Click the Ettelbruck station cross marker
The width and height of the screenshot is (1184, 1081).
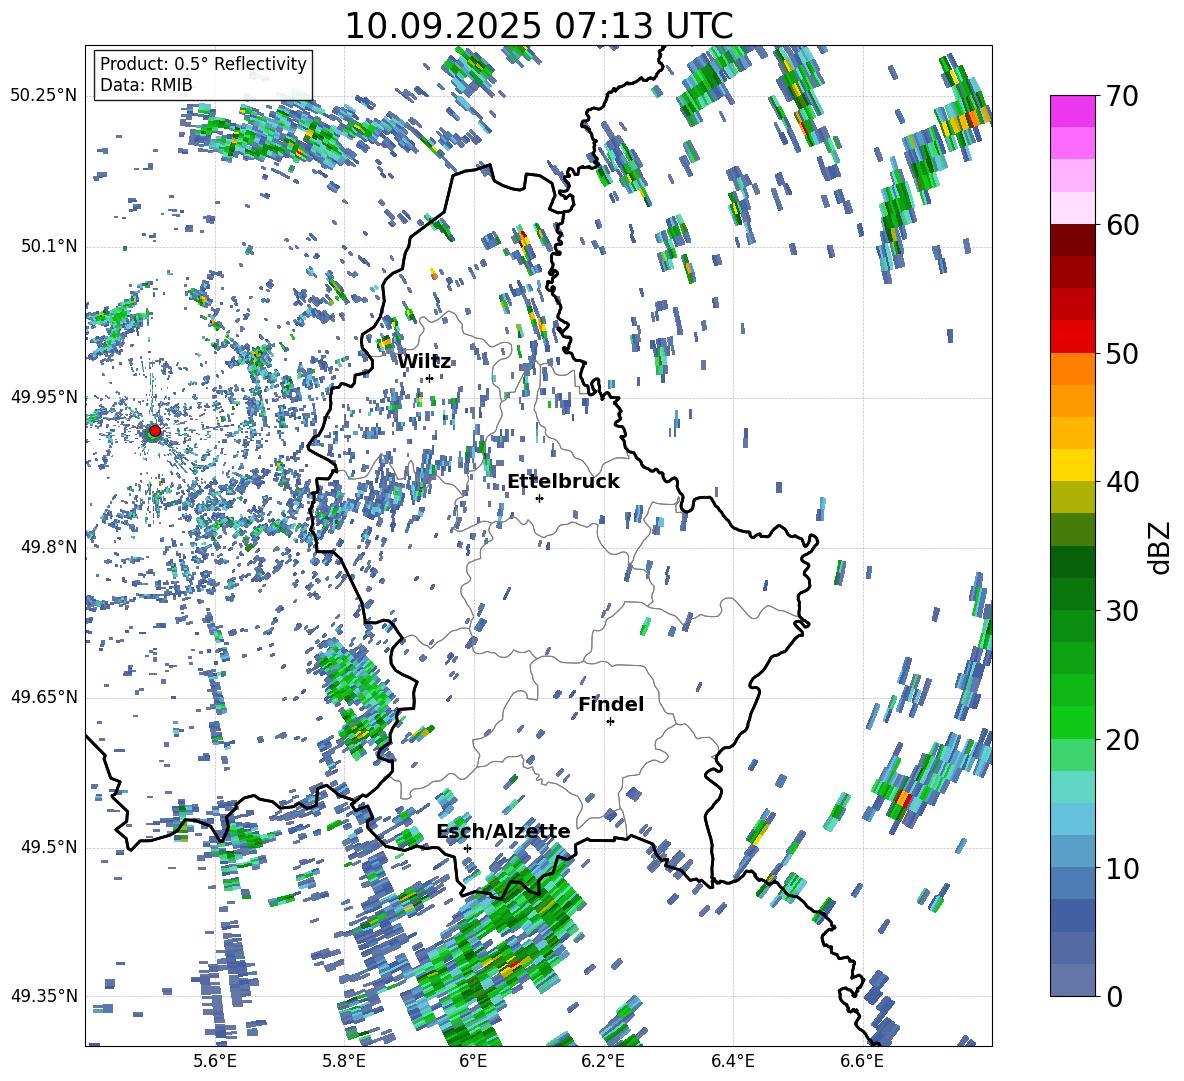539,498
